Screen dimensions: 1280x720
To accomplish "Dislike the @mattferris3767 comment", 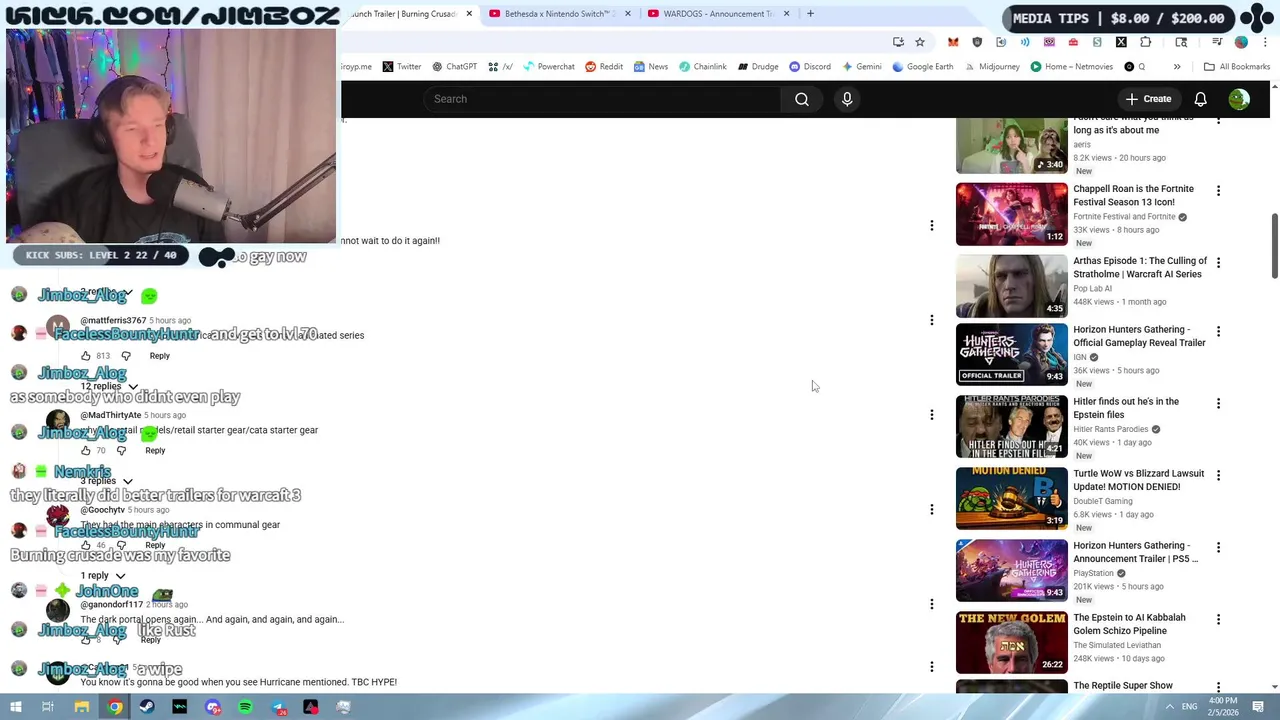I will click(126, 356).
